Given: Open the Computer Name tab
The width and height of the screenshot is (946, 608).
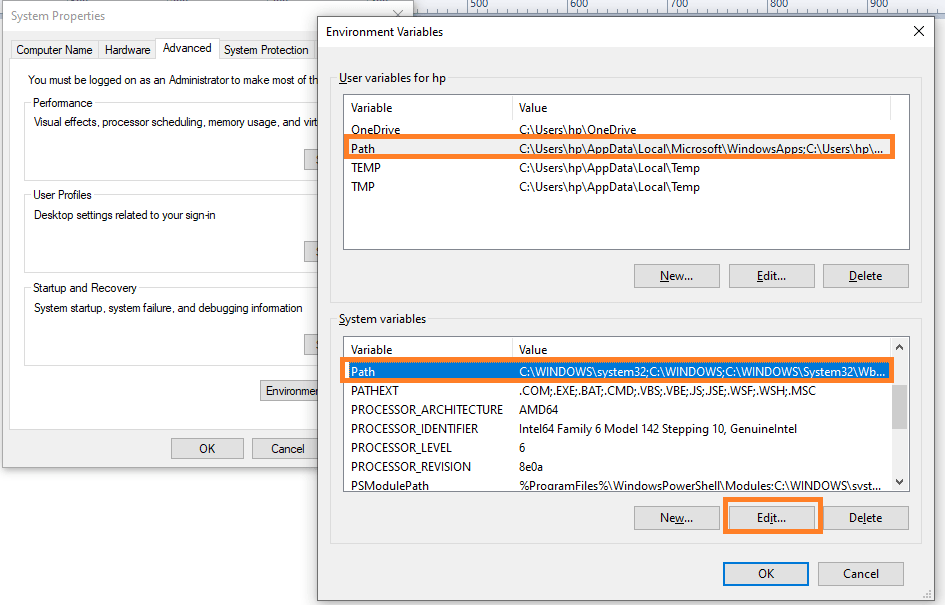Looking at the screenshot, I should pyautogui.click(x=54, y=49).
